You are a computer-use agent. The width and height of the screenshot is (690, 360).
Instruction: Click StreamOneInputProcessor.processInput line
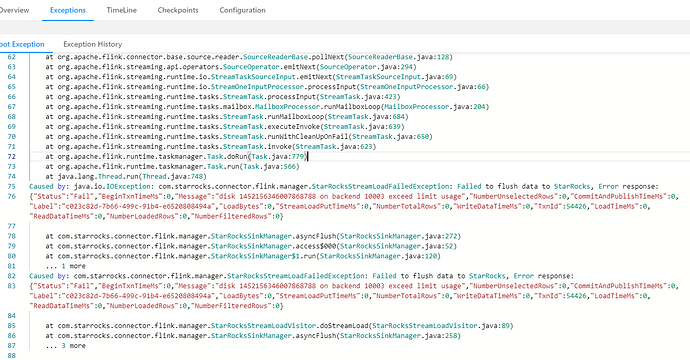(267, 87)
